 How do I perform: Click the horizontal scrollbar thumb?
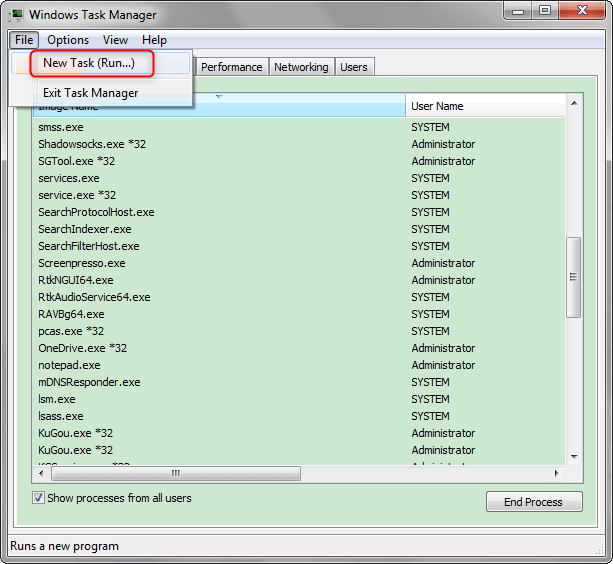(x=176, y=473)
